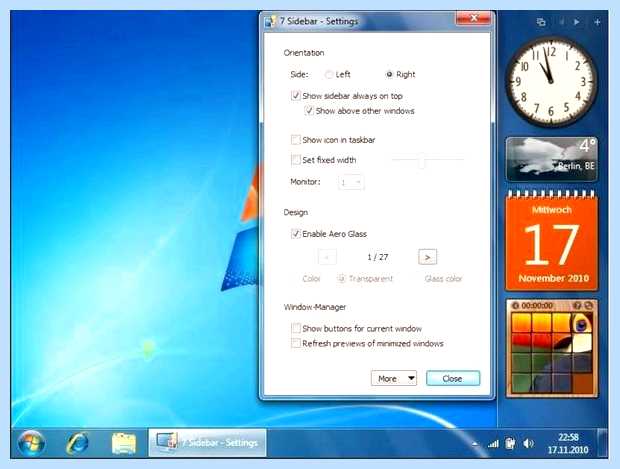The height and width of the screenshot is (469, 620).
Task: Click the power battery tray icon
Action: point(510,444)
